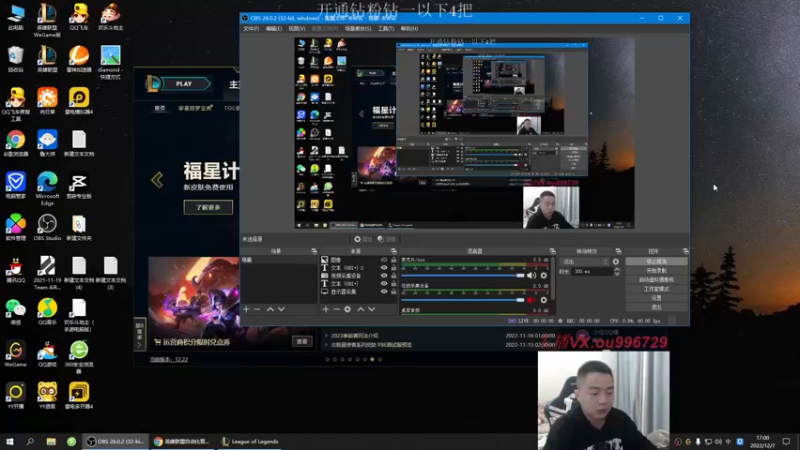The height and width of the screenshot is (450, 800).
Task: Move source down in sources panel
Action: click(372, 309)
